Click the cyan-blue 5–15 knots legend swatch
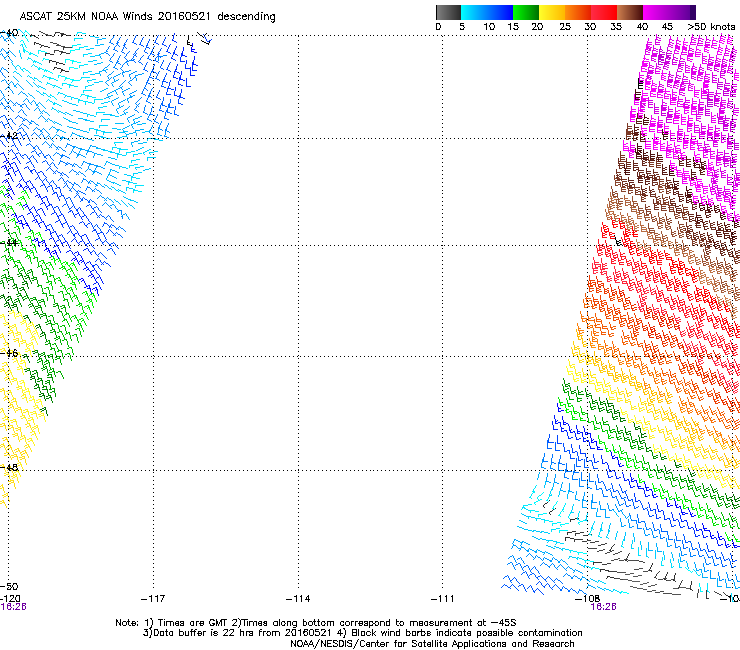Viewport: 740px width, 650px height. 487,12
